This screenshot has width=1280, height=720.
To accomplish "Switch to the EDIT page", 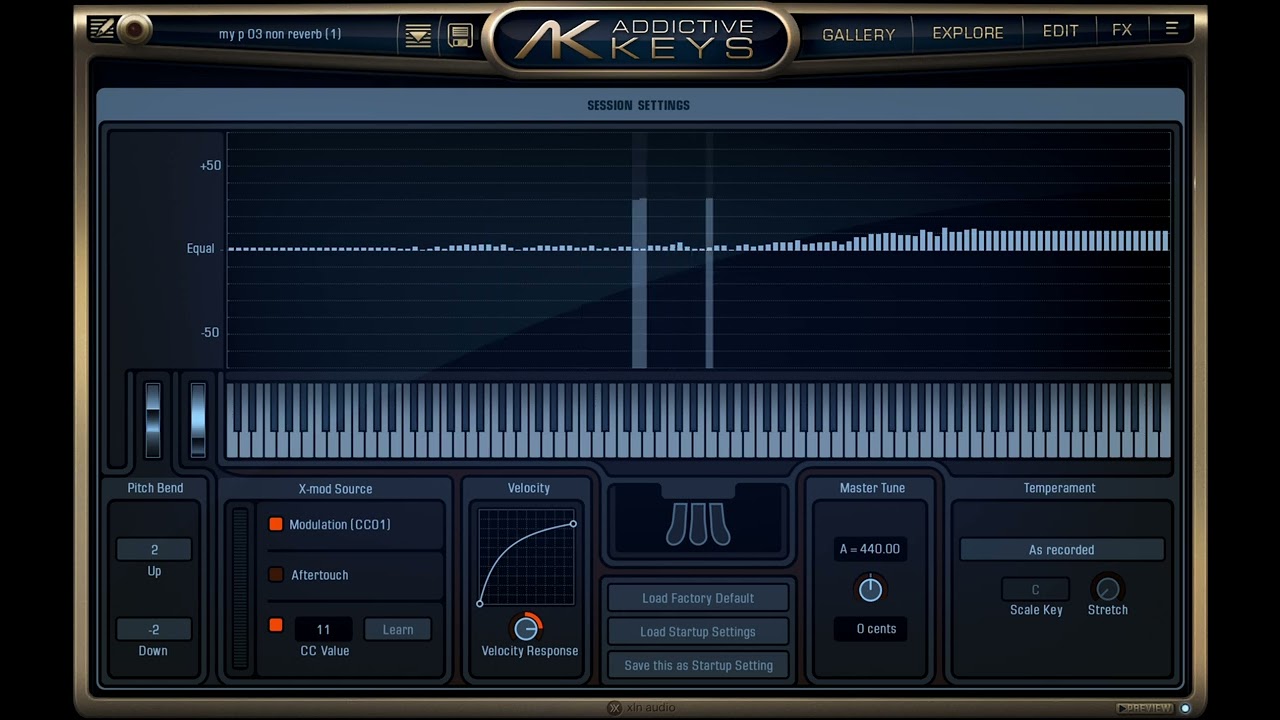I will click(x=1061, y=31).
